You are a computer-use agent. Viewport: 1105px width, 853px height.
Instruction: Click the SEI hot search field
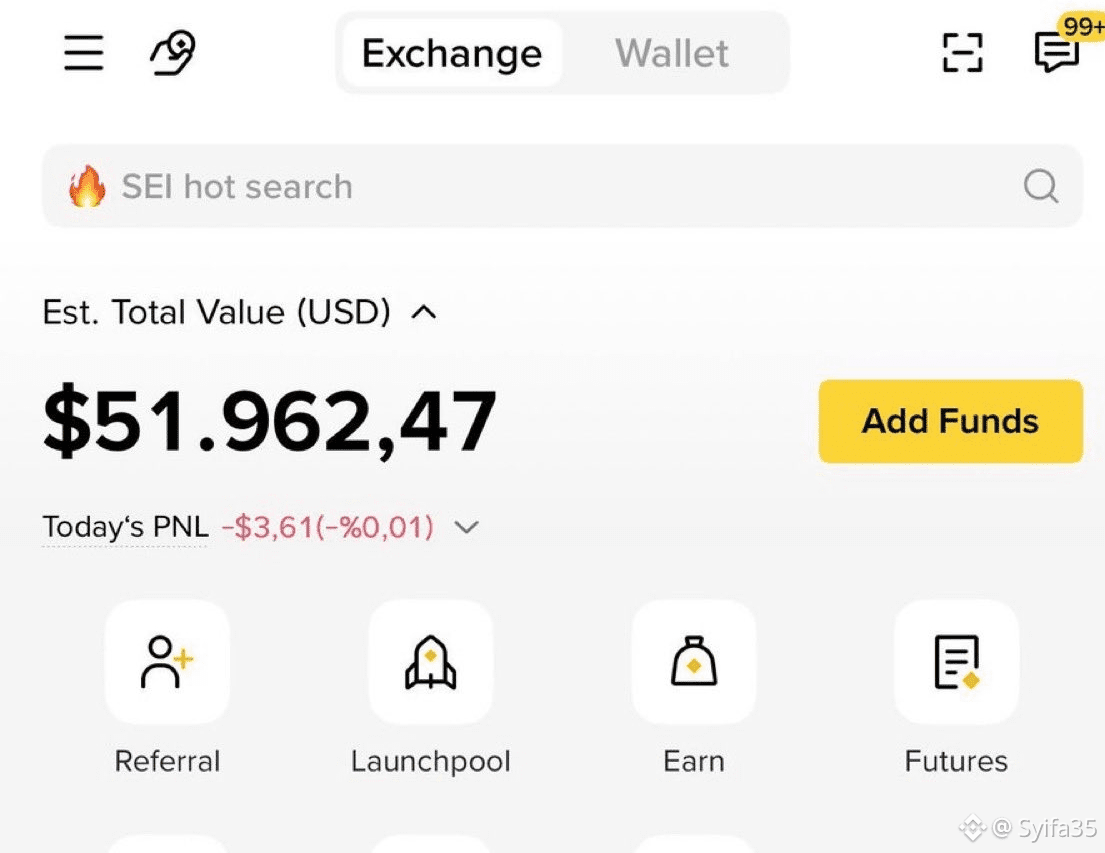click(562, 186)
